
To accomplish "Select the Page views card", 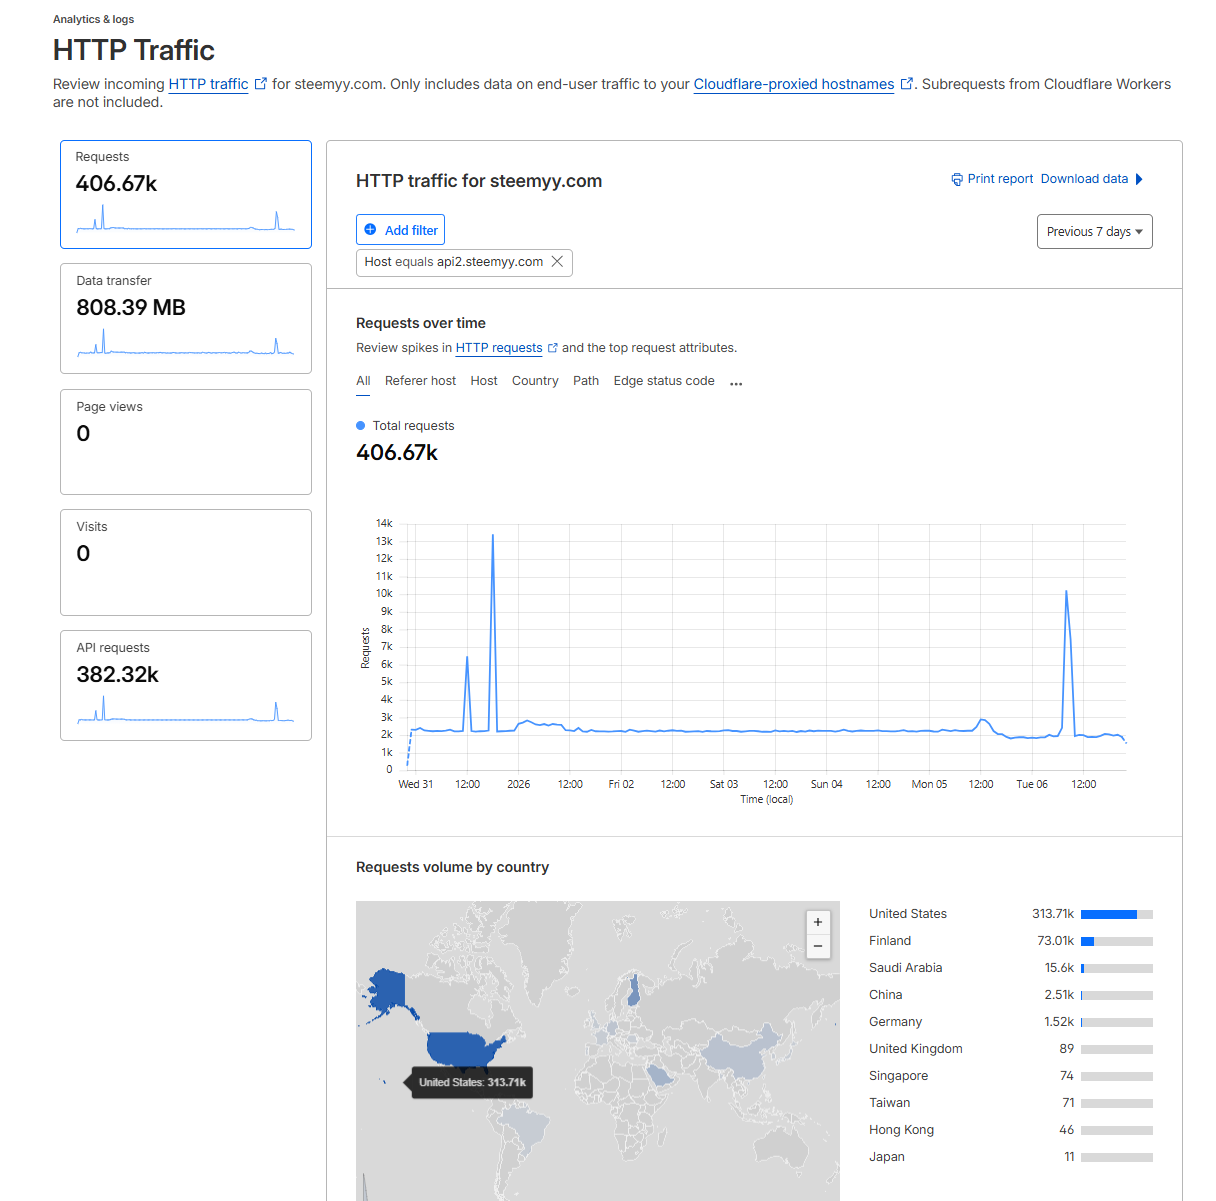I will [186, 442].
